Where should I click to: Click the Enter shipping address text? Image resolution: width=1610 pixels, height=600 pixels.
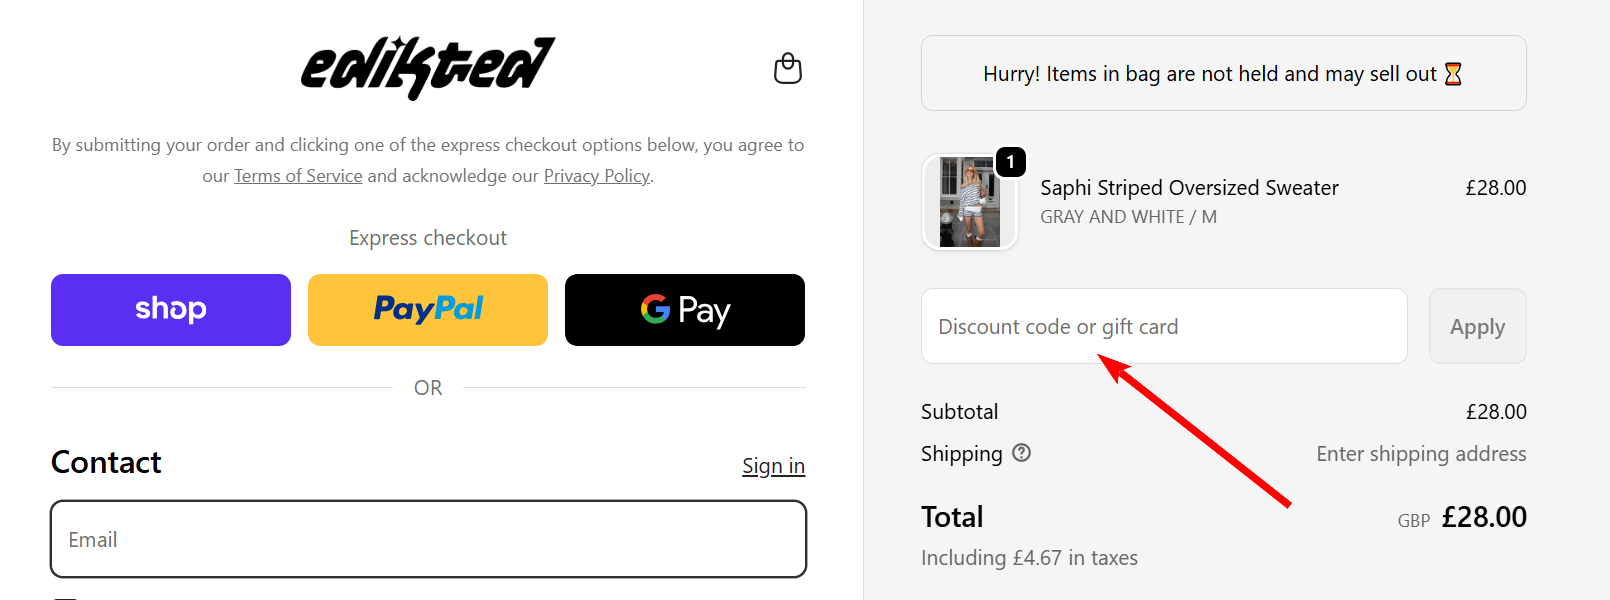(1421, 453)
